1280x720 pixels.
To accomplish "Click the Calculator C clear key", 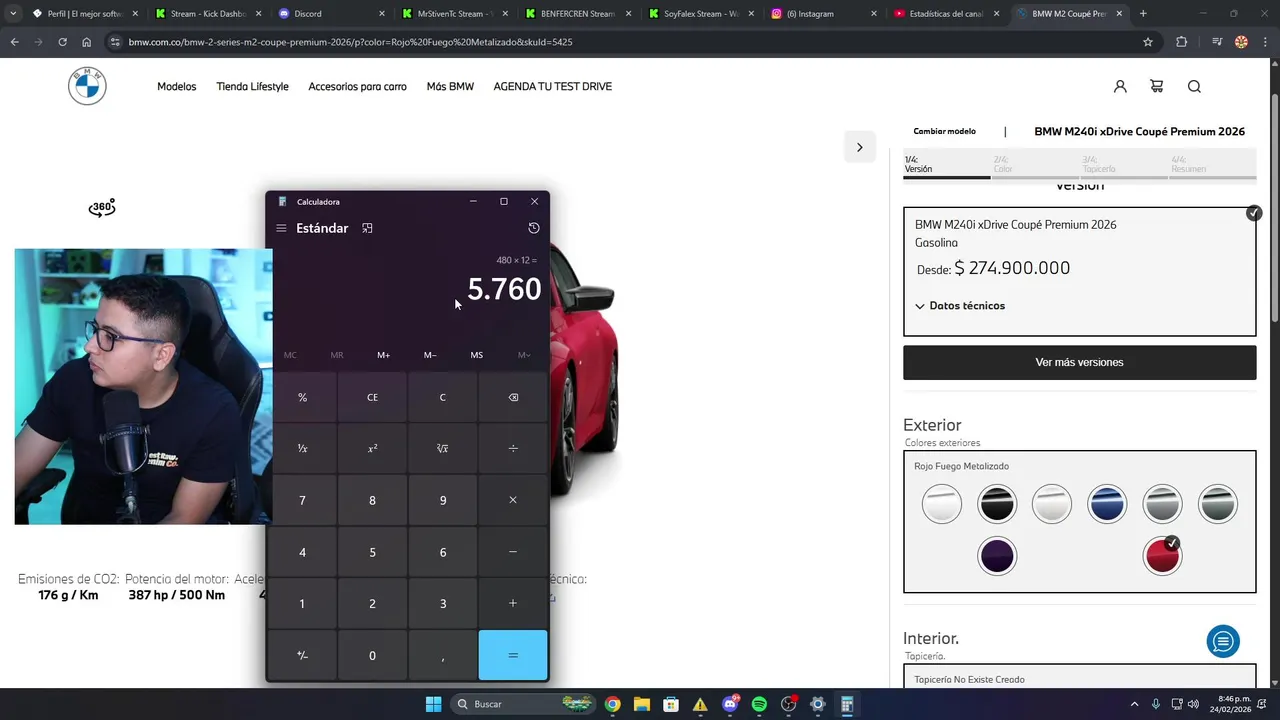I will (x=443, y=397).
